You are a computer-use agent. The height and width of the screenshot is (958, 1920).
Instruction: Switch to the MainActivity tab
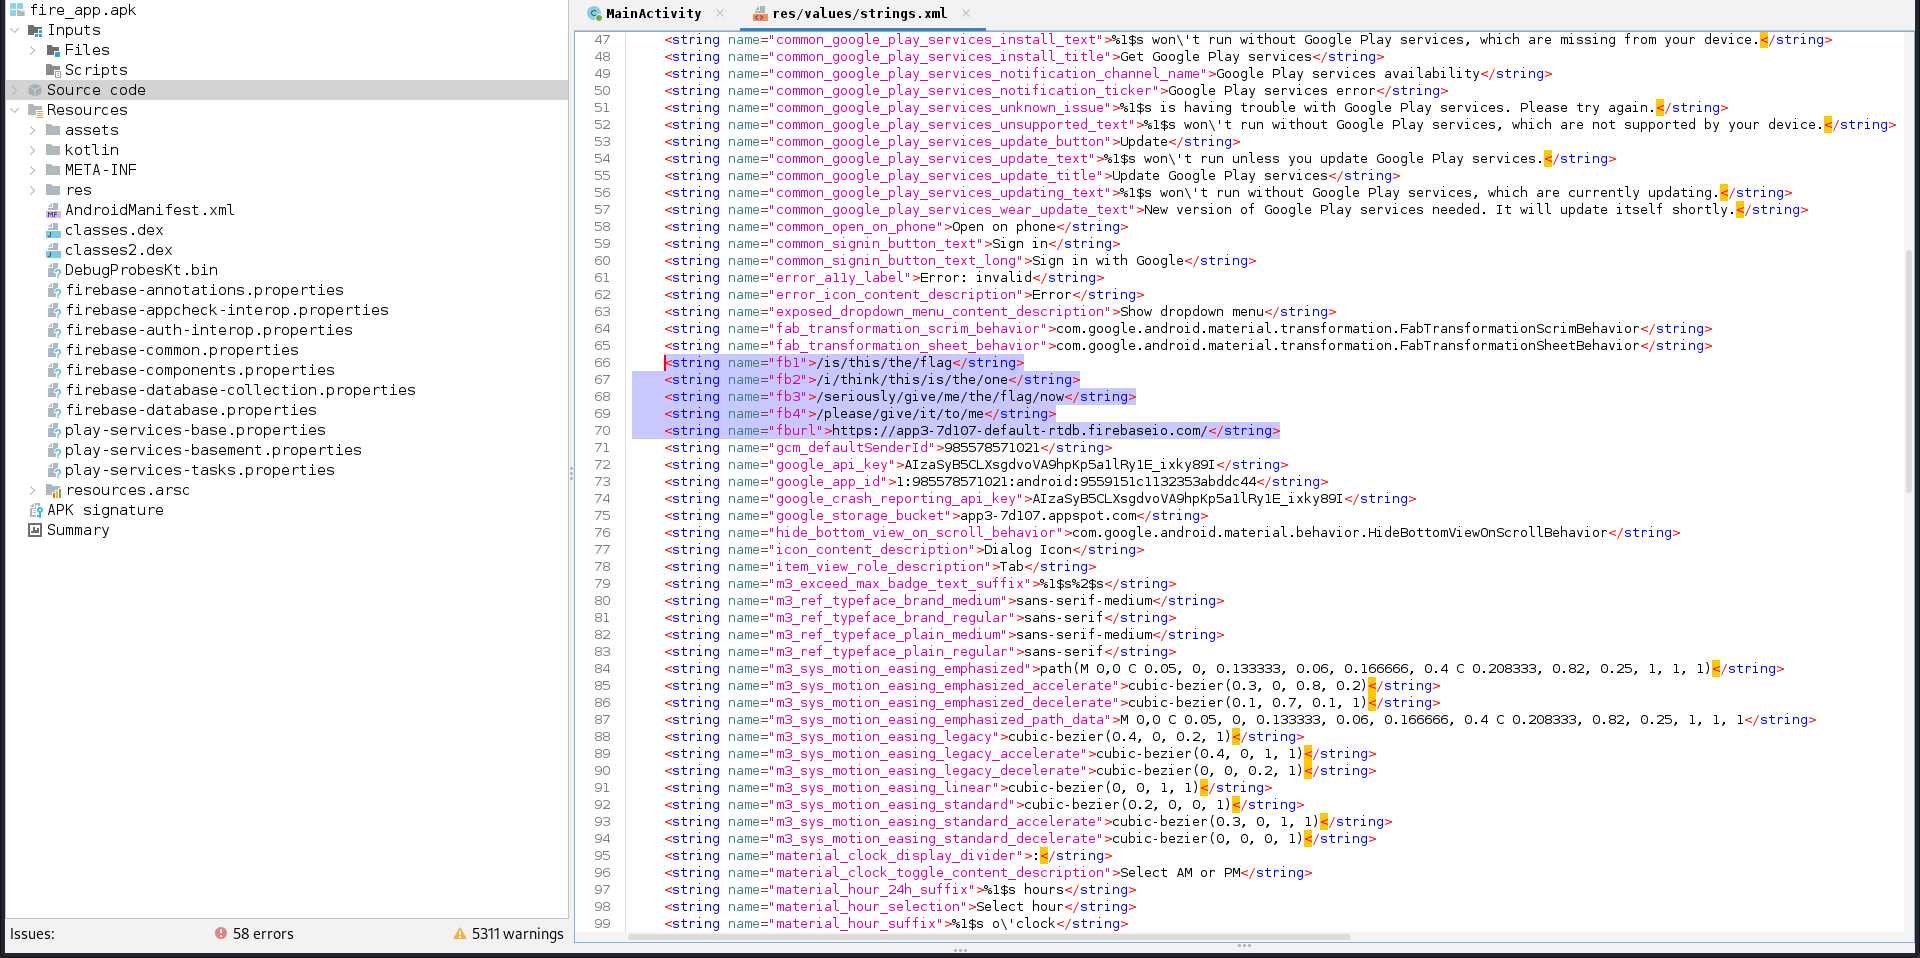click(652, 13)
